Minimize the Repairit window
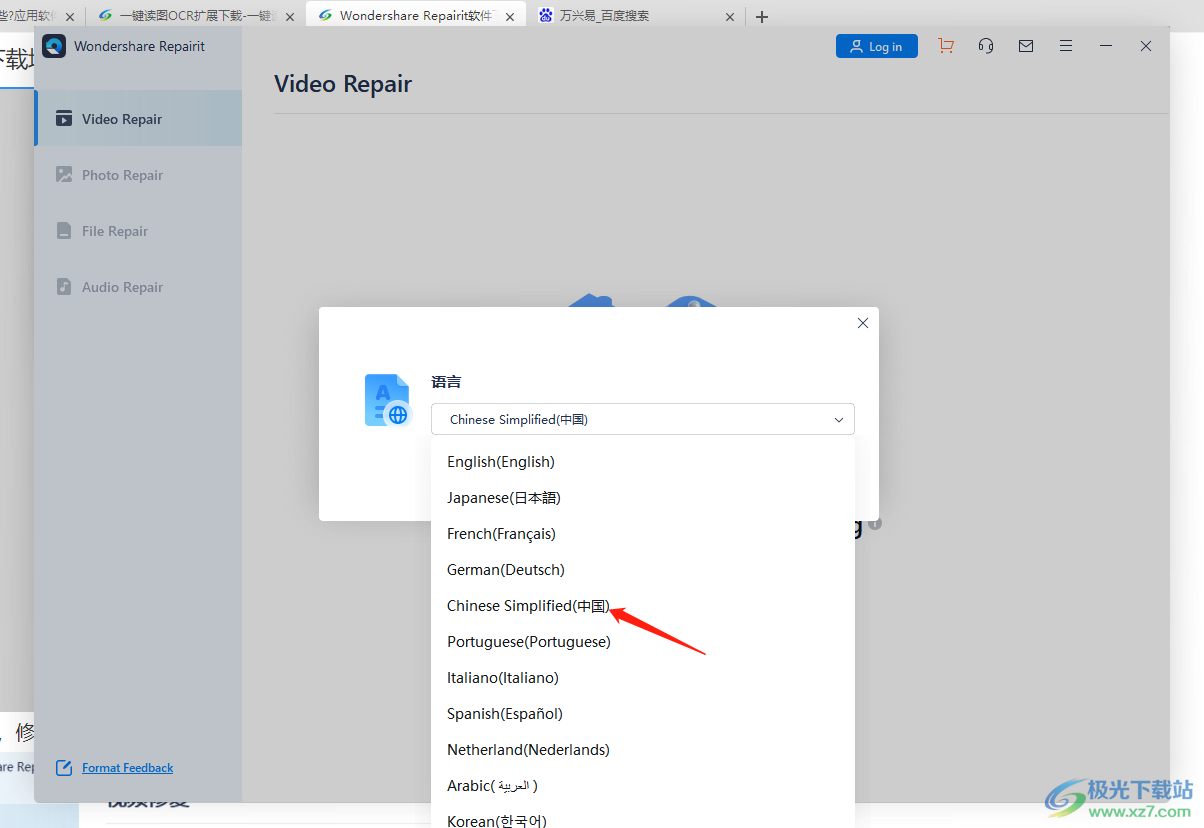The width and height of the screenshot is (1204, 828). point(1106,46)
